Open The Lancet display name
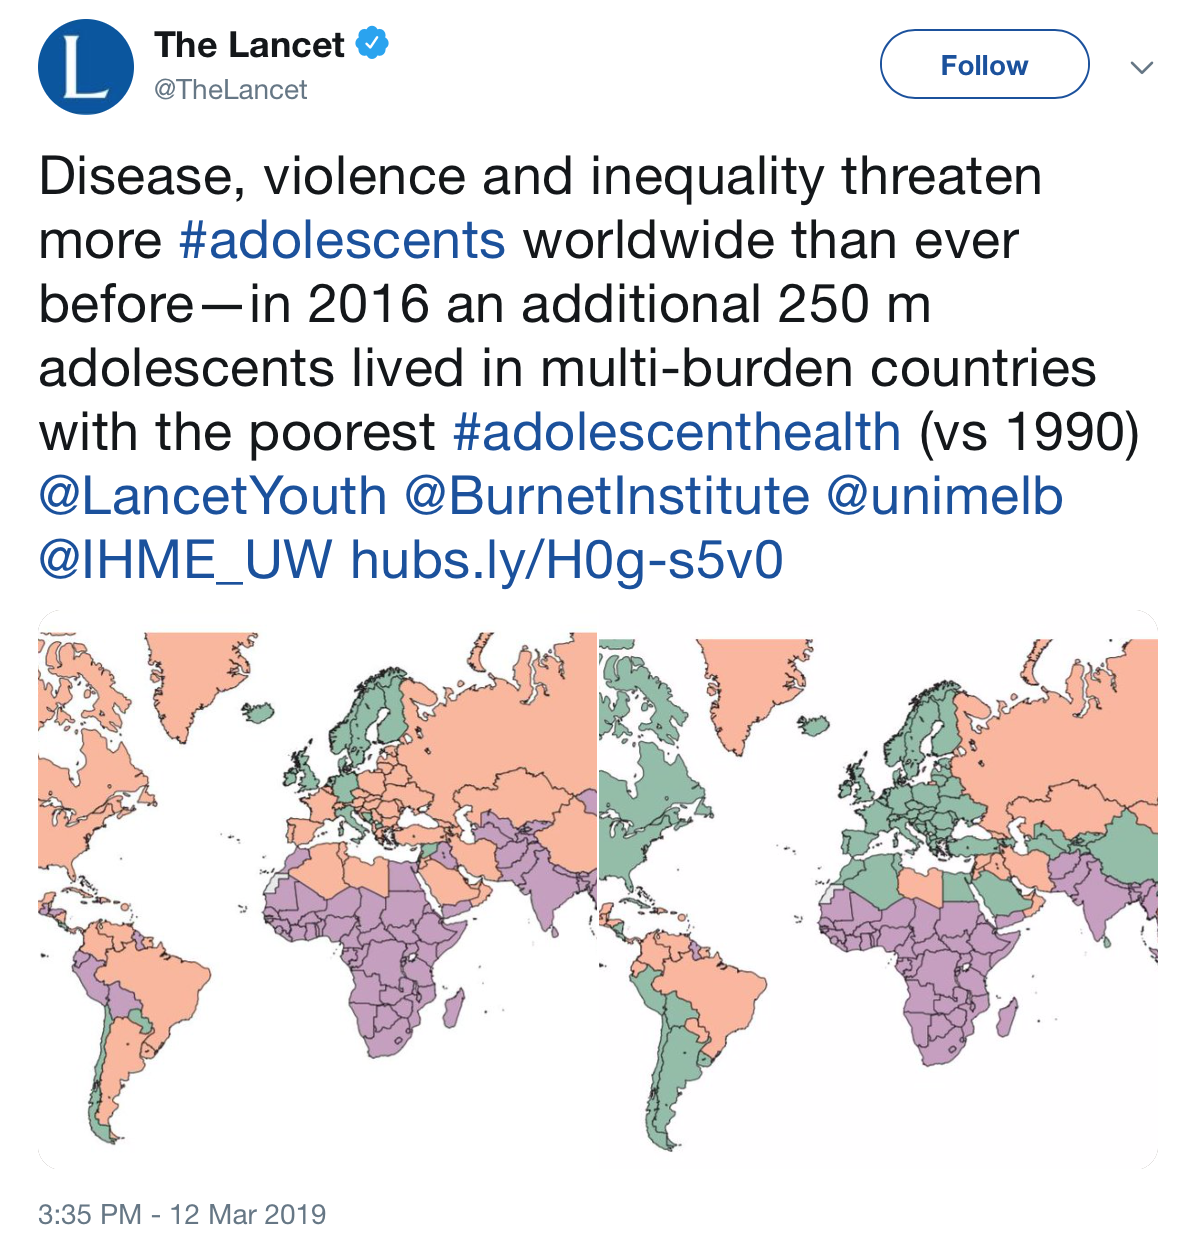The width and height of the screenshot is (1188, 1251). (x=249, y=45)
